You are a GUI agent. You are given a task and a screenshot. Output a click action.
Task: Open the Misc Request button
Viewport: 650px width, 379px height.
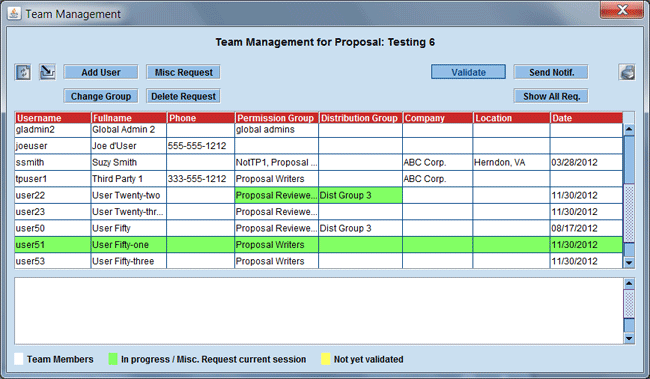click(183, 72)
